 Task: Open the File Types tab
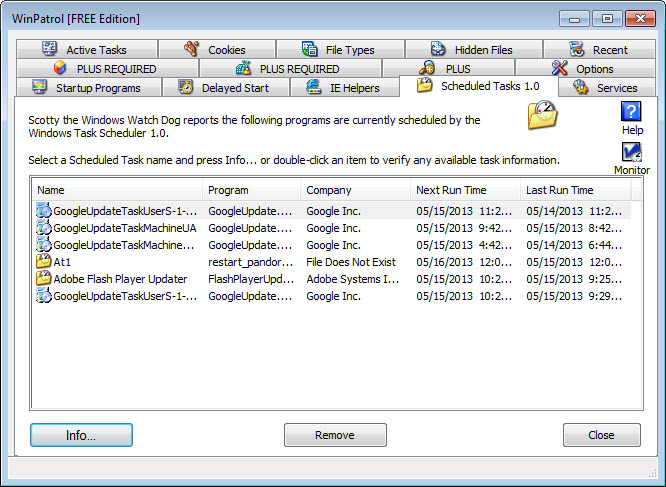click(x=341, y=49)
